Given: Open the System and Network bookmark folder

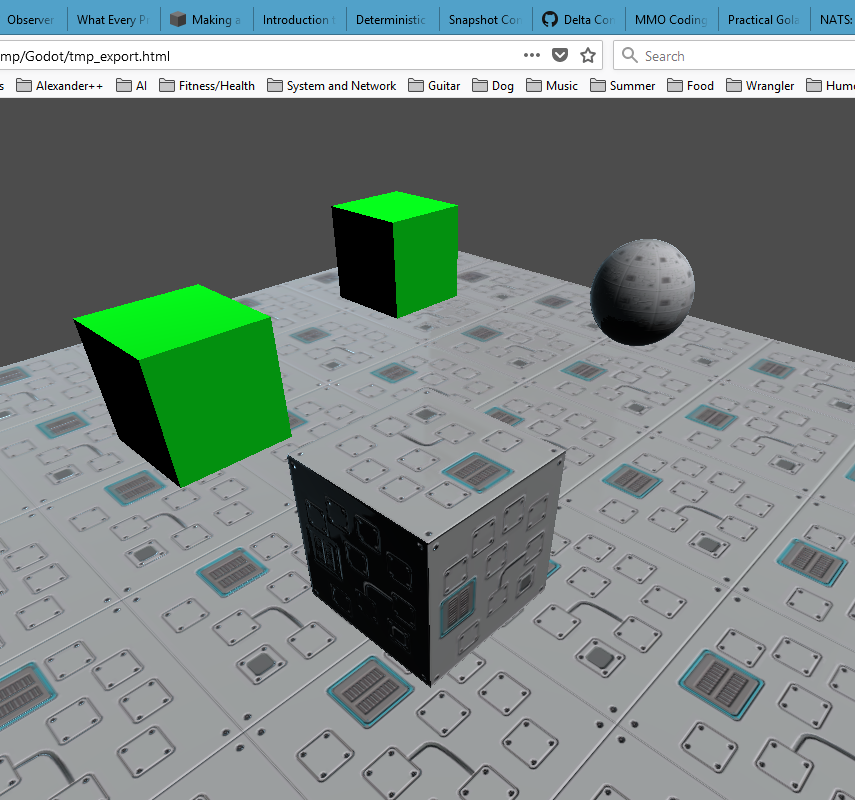Looking at the screenshot, I should 339,85.
